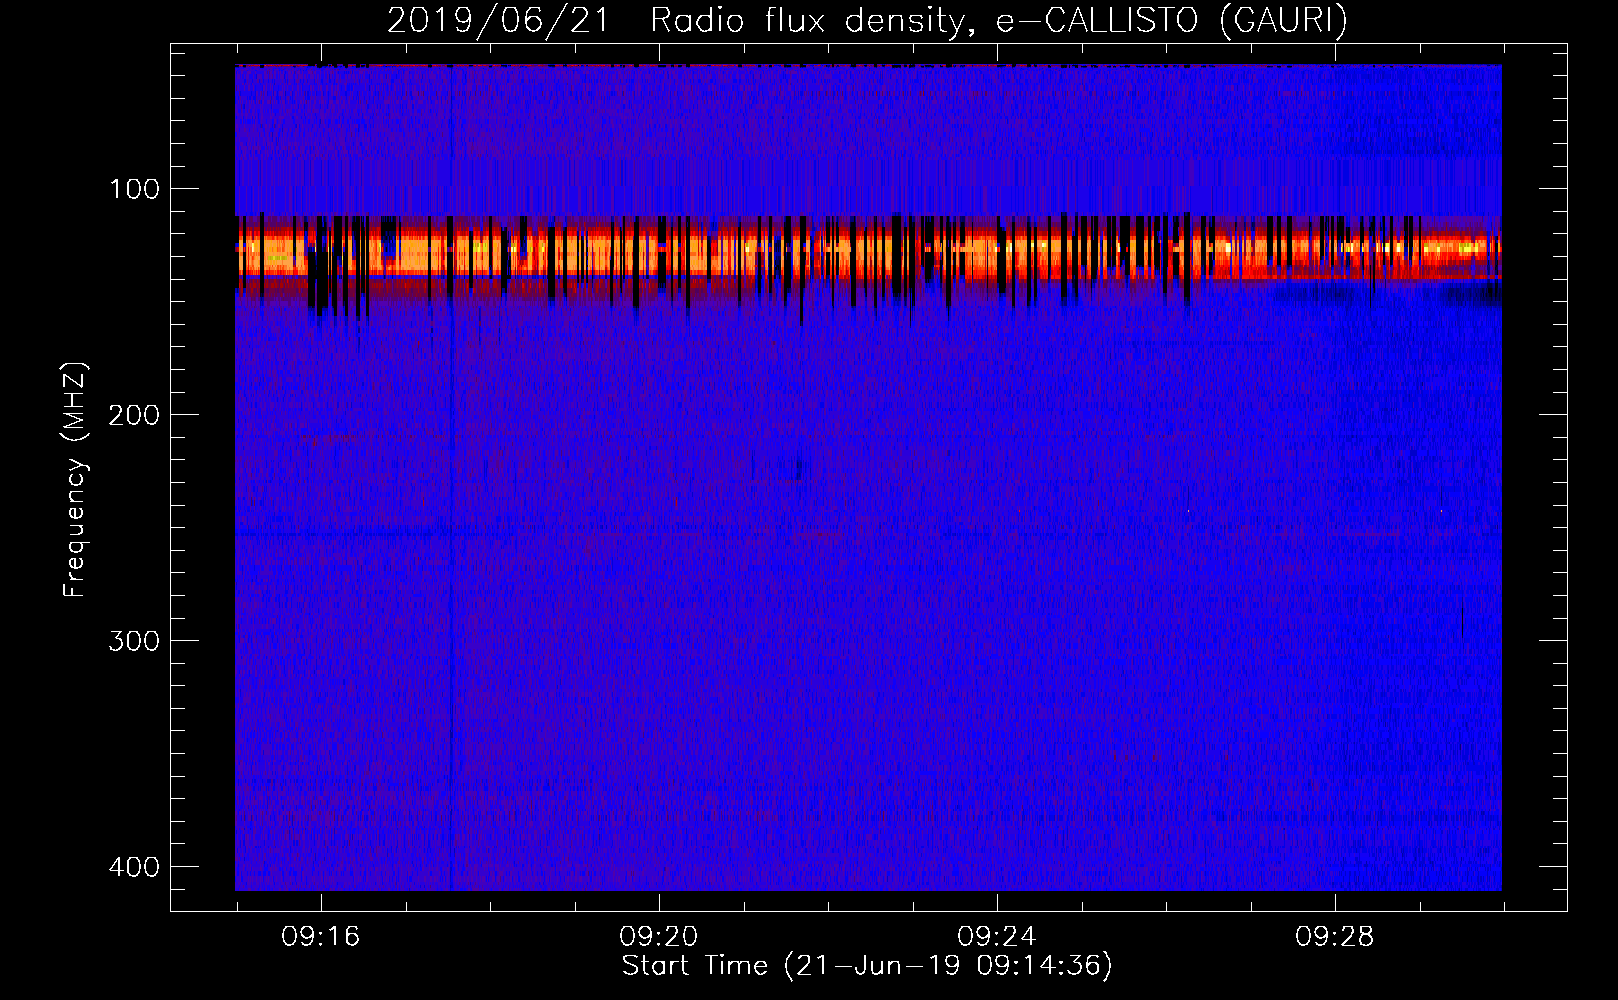This screenshot has width=1618, height=1000.
Task: Click the 200 frequency tick label
Action: pyautogui.click(x=134, y=415)
